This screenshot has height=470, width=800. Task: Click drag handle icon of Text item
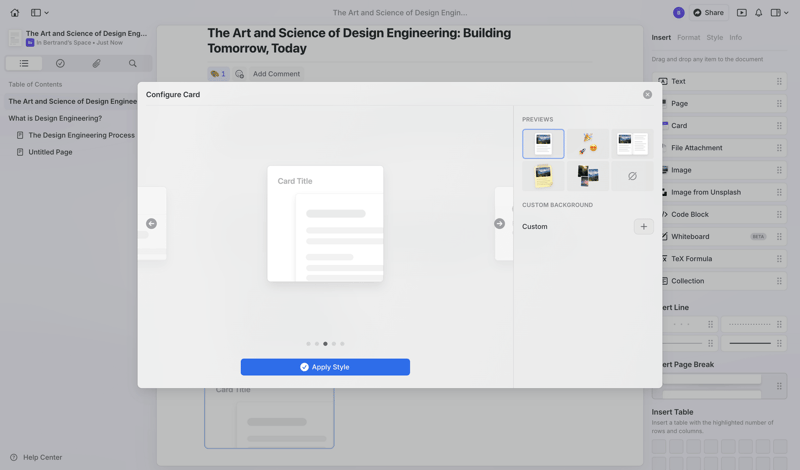[x=779, y=81]
